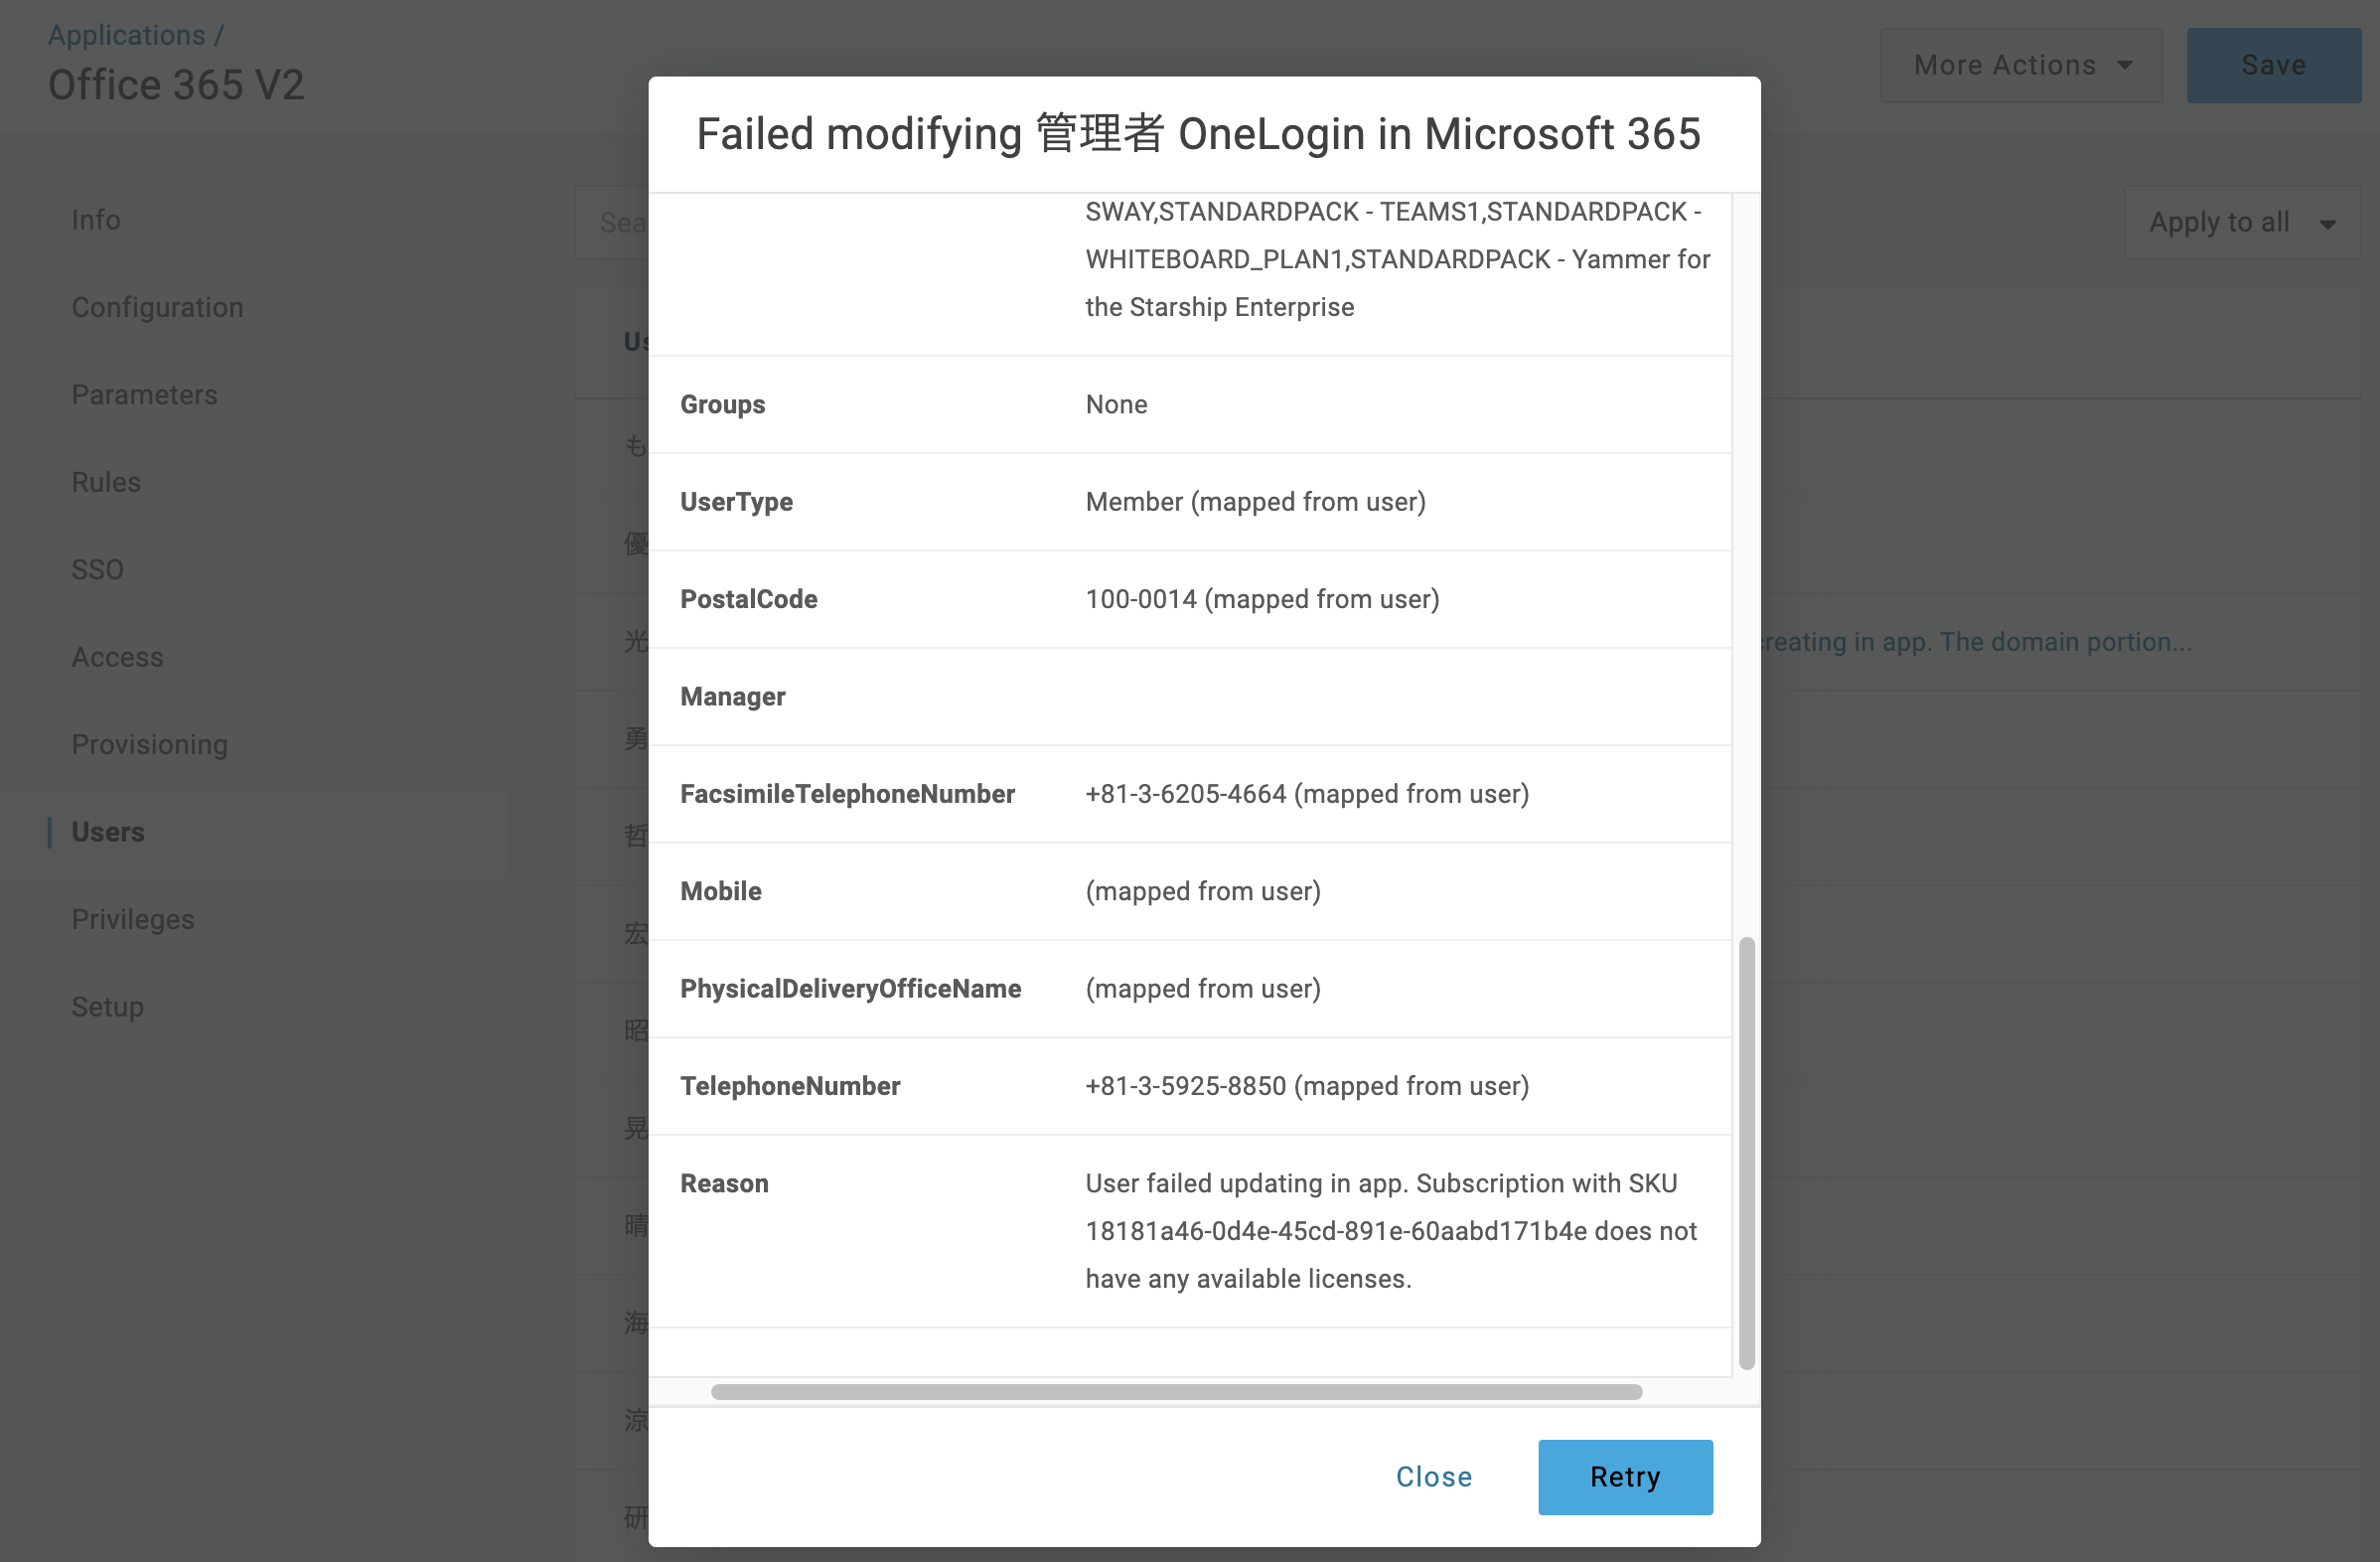Select the Reason error message text
The image size is (2380, 1562).
pyautogui.click(x=1391, y=1230)
